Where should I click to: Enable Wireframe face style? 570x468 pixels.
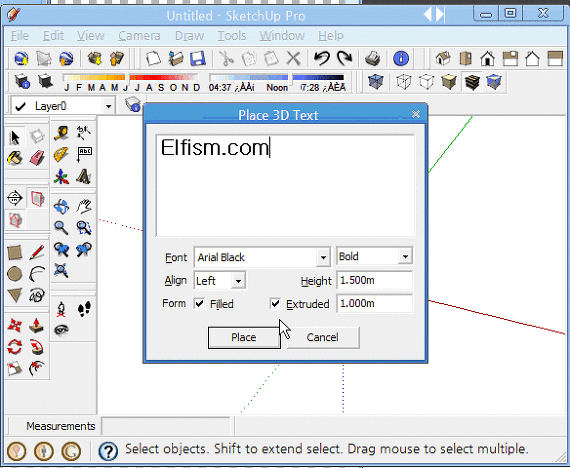coord(404,81)
